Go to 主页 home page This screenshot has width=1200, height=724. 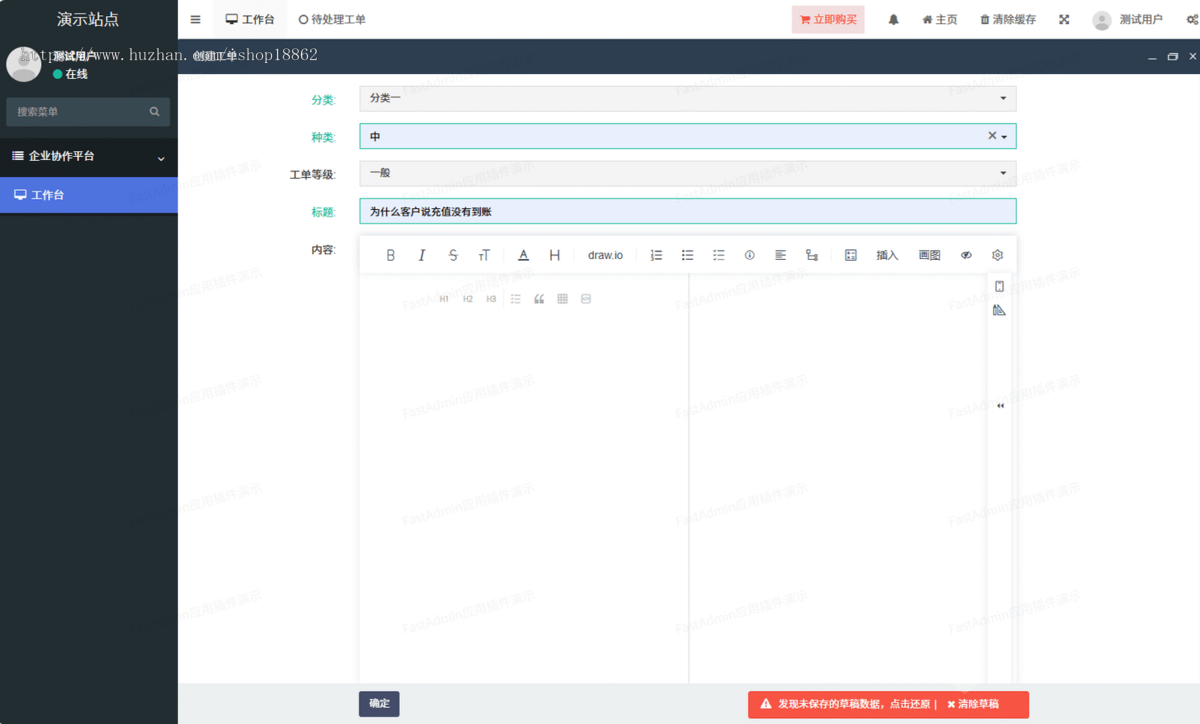(x=939, y=19)
